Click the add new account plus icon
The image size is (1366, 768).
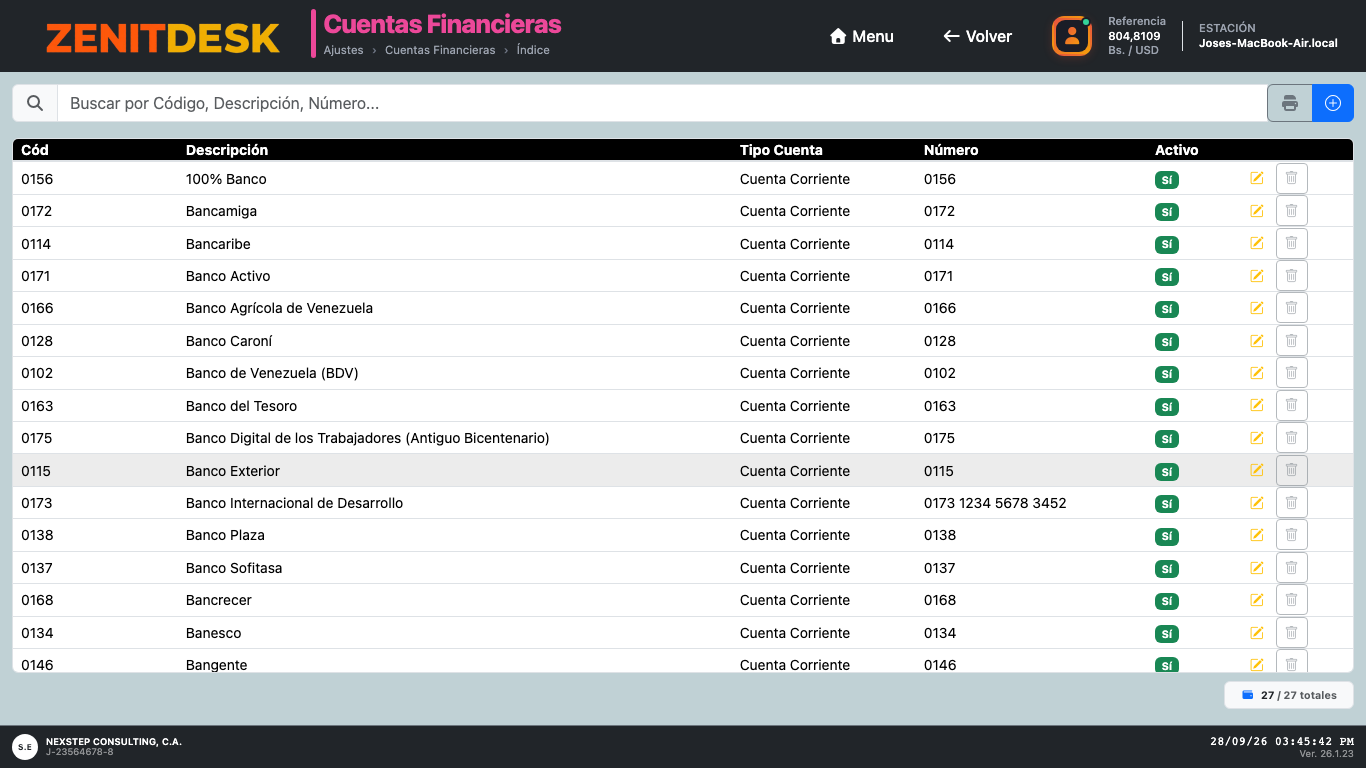1333,103
